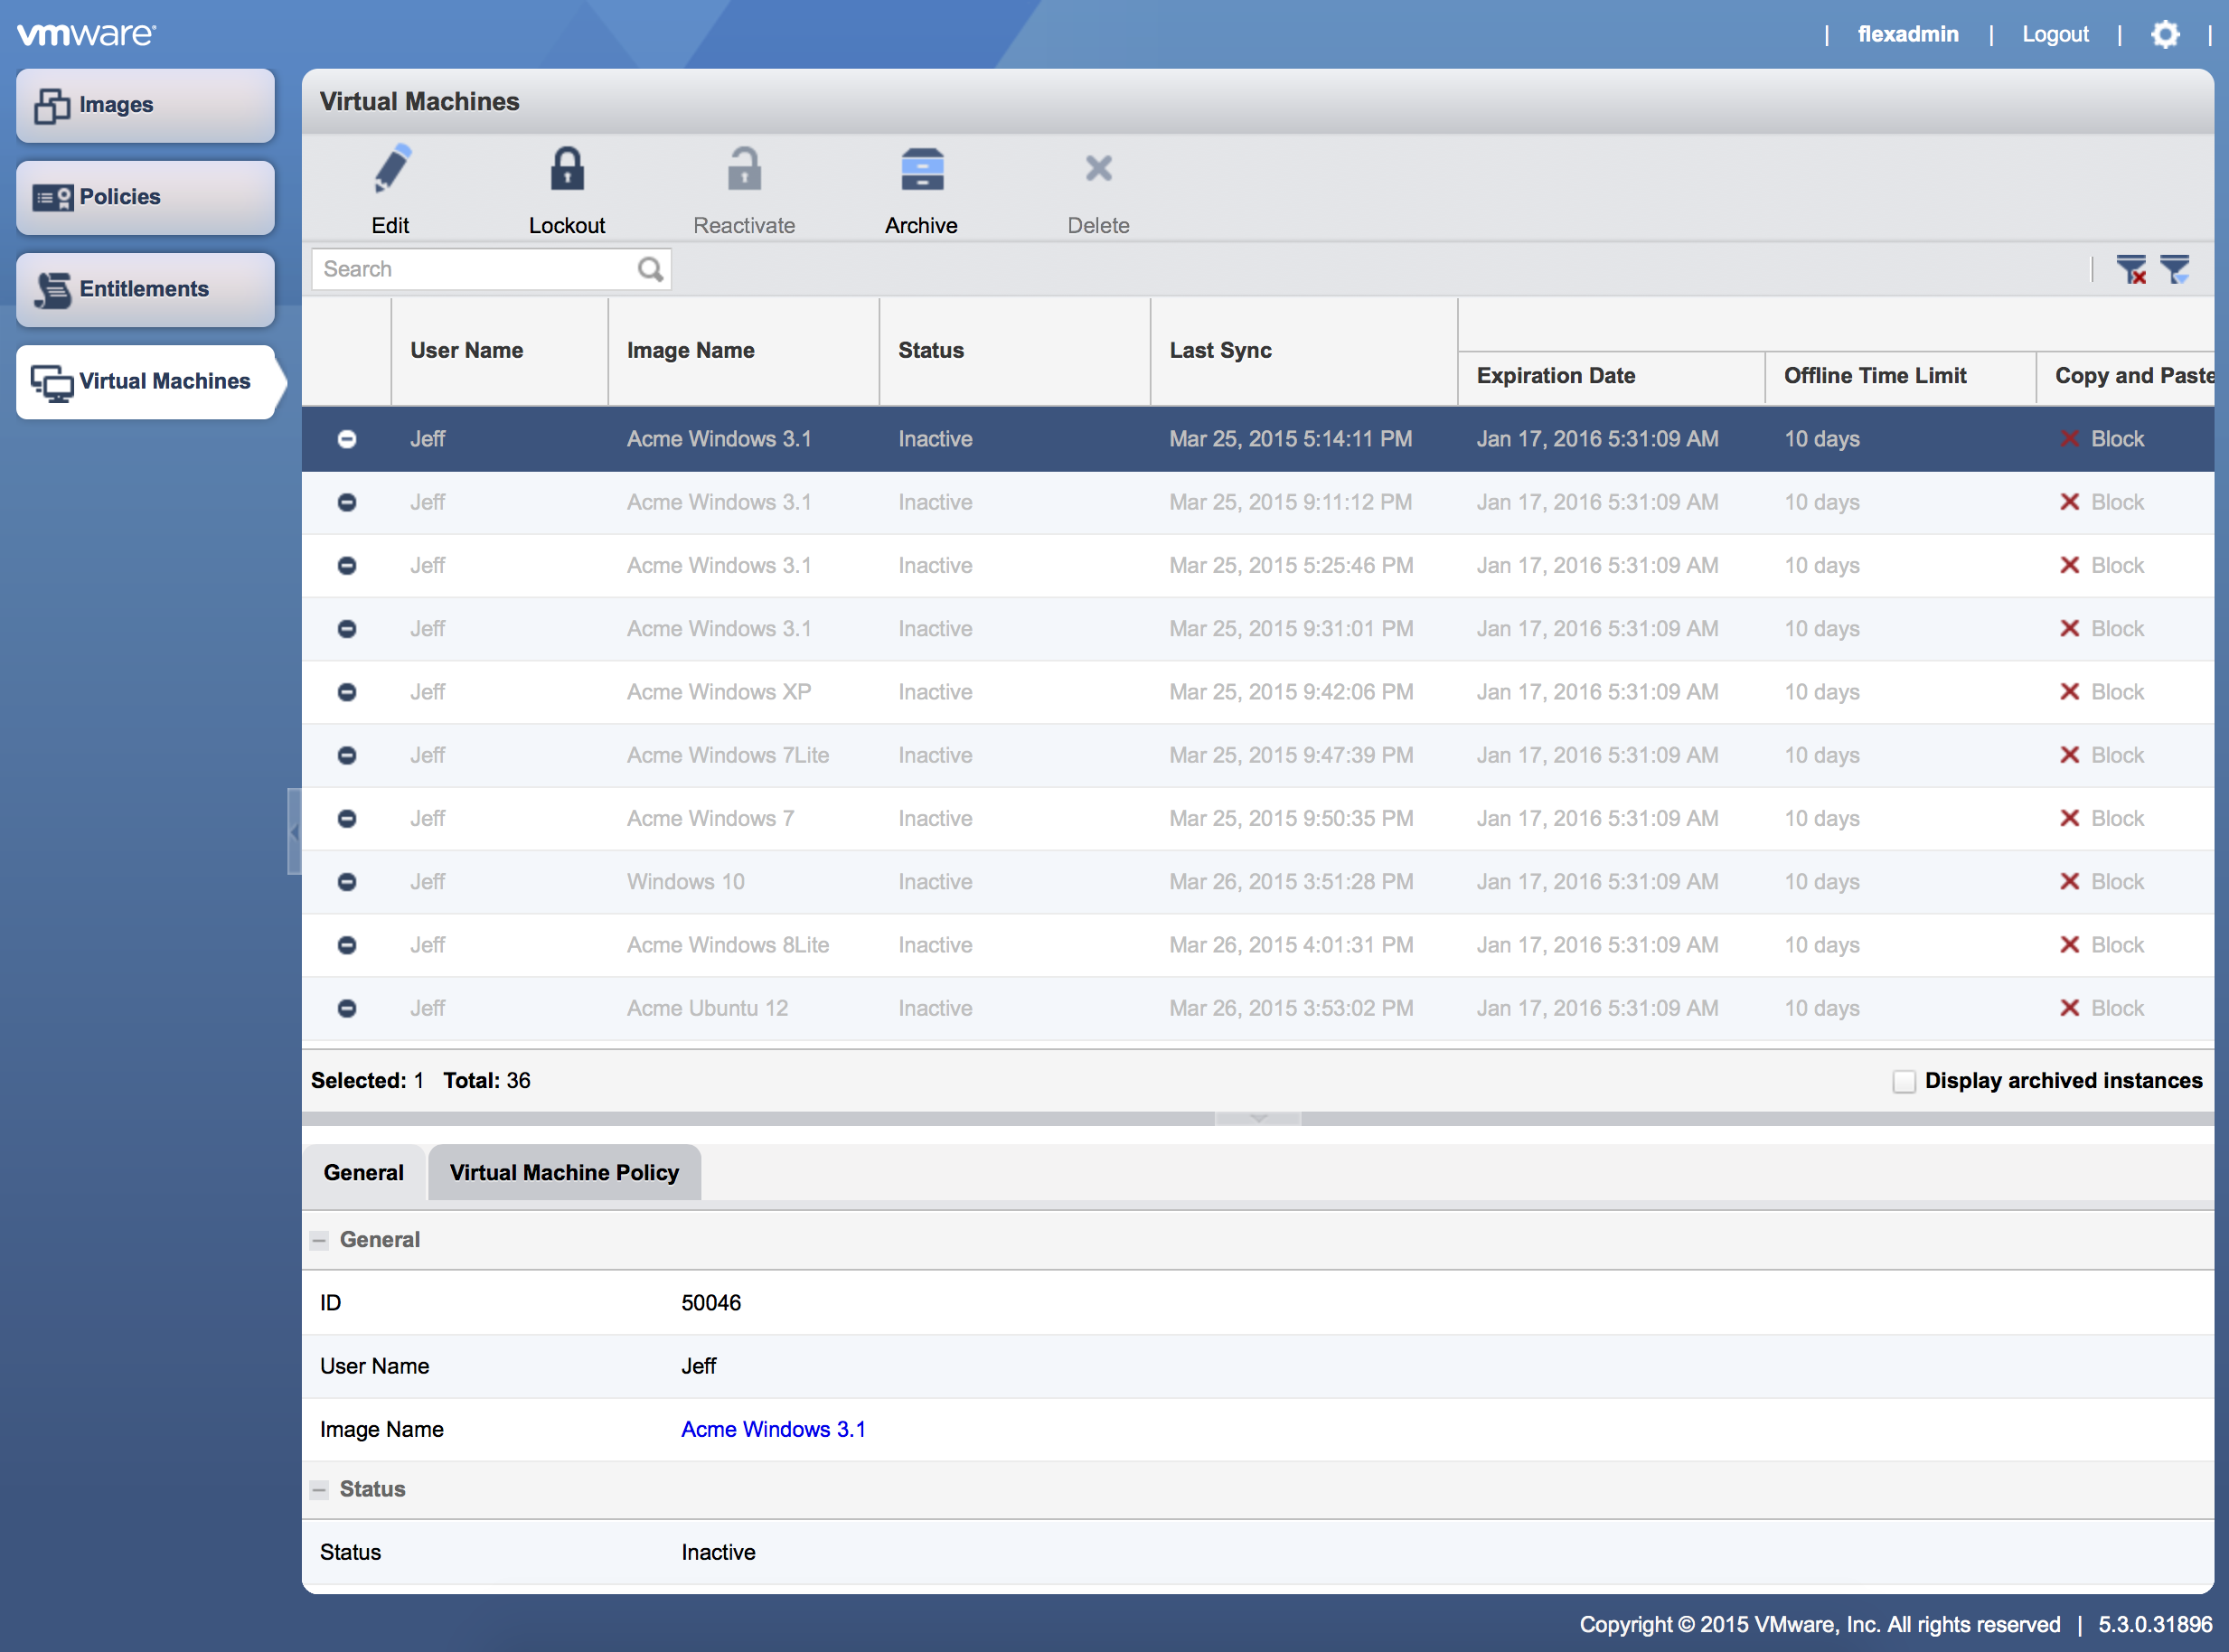This screenshot has width=2229, height=1652.
Task: Select the Acme Windows 8Lite row
Action: [x=1258, y=945]
